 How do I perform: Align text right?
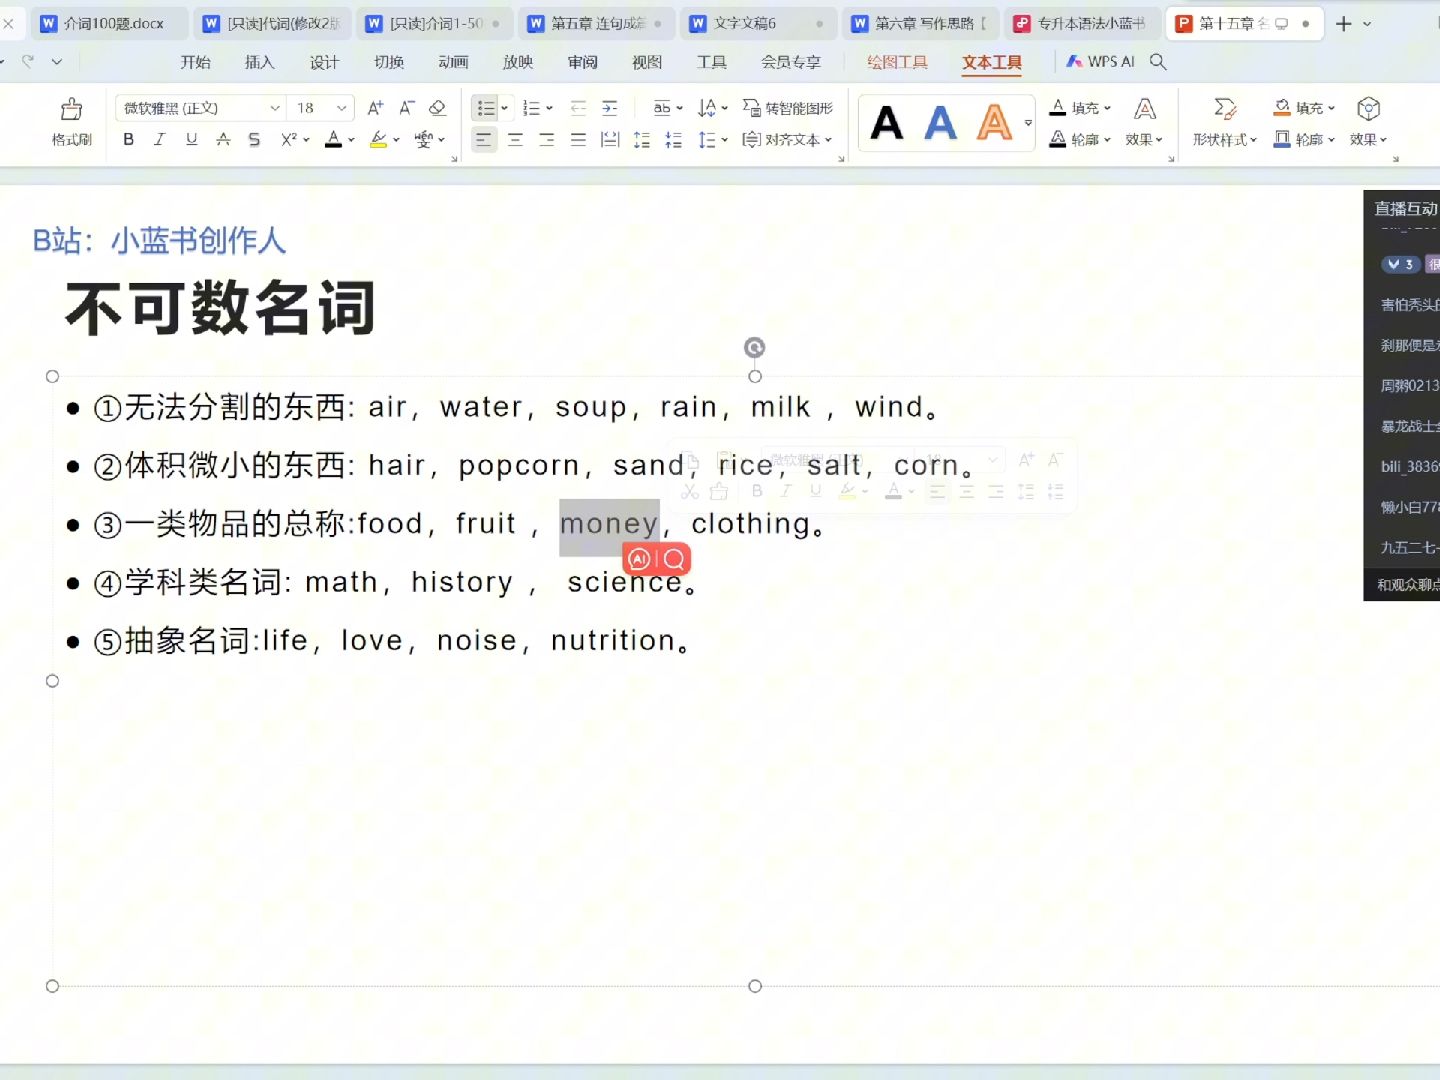(546, 140)
